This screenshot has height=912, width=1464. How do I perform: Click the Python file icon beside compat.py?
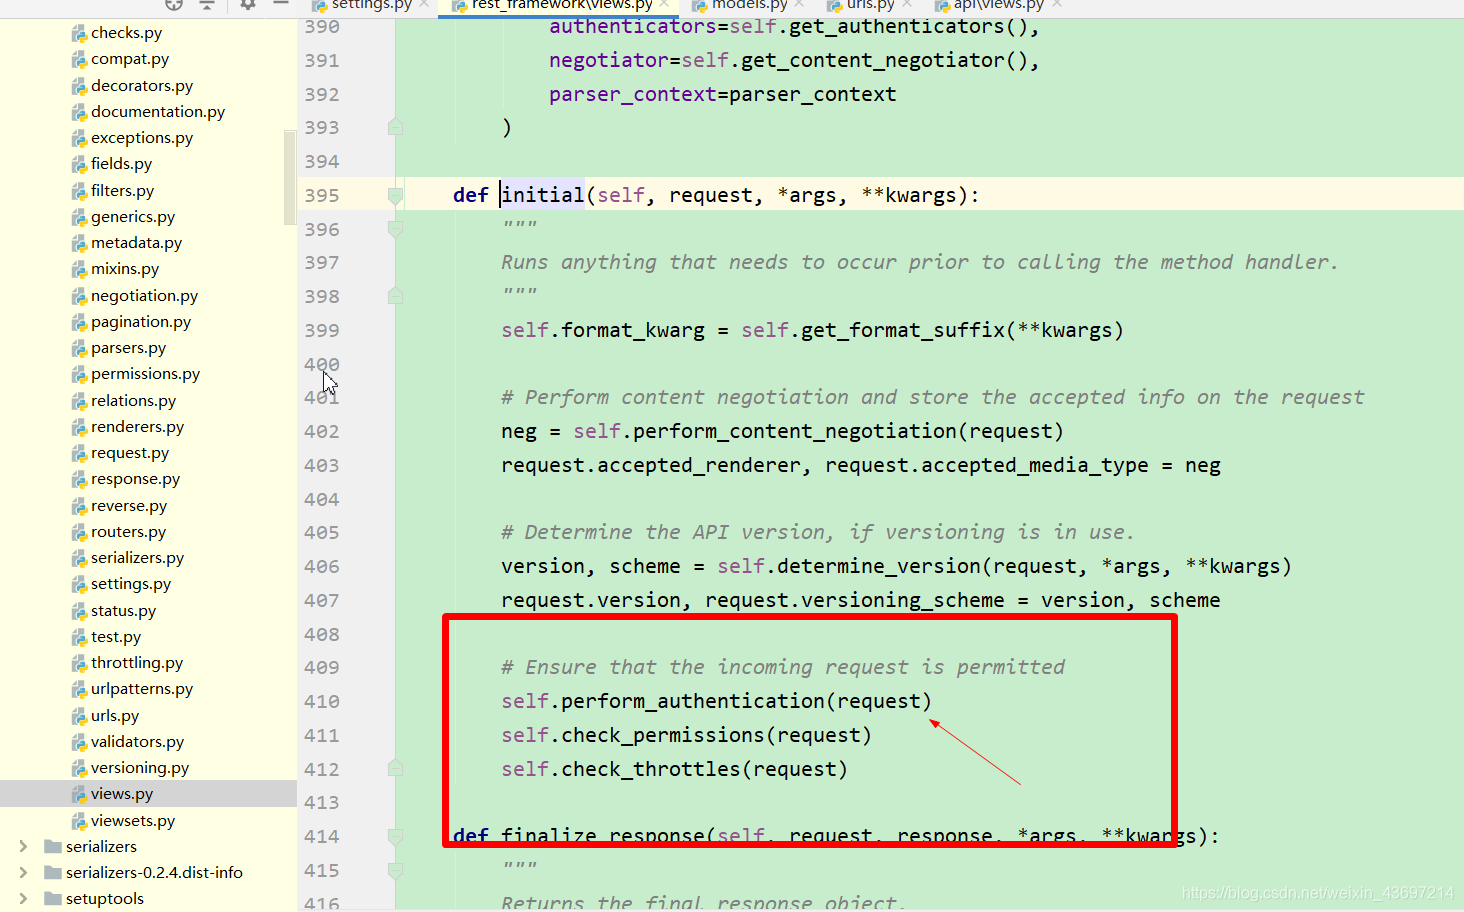click(x=79, y=59)
